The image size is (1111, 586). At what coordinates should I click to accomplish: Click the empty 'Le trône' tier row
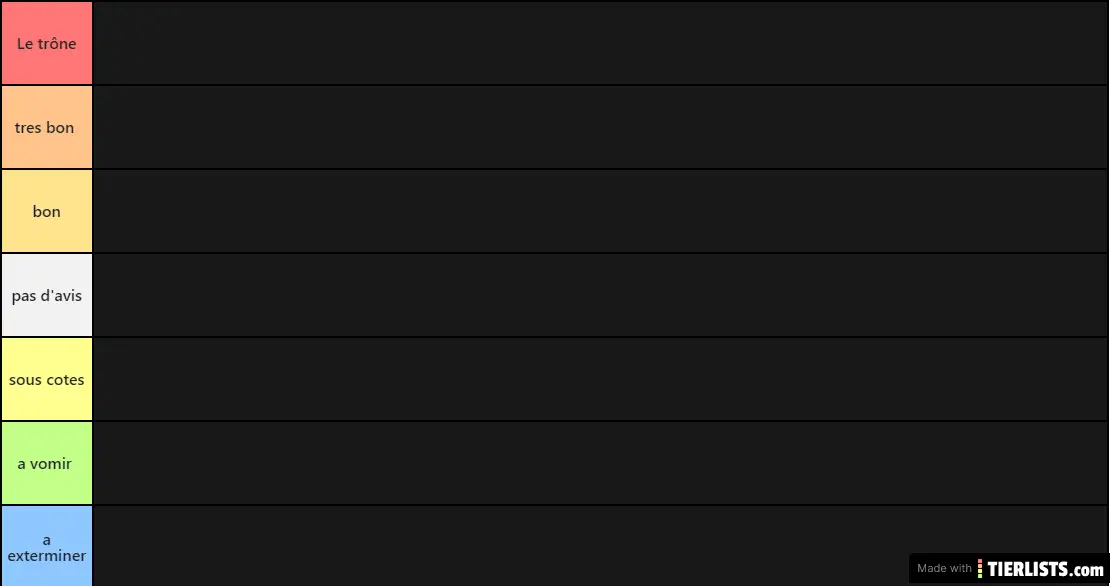click(x=600, y=43)
